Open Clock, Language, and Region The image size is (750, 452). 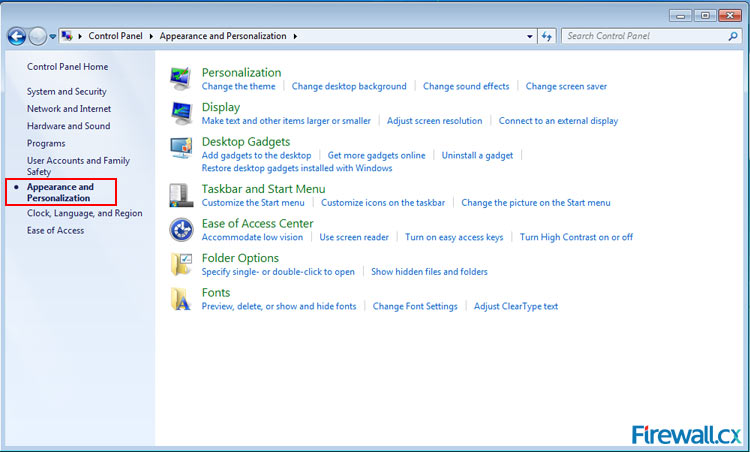(x=85, y=213)
